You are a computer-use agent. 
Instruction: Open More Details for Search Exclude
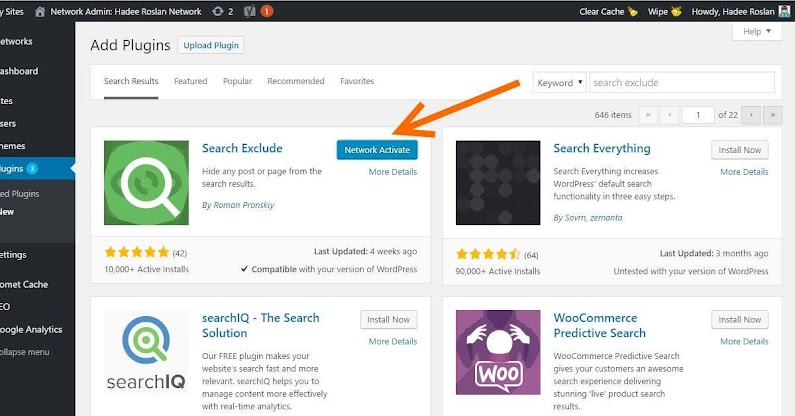click(x=393, y=172)
